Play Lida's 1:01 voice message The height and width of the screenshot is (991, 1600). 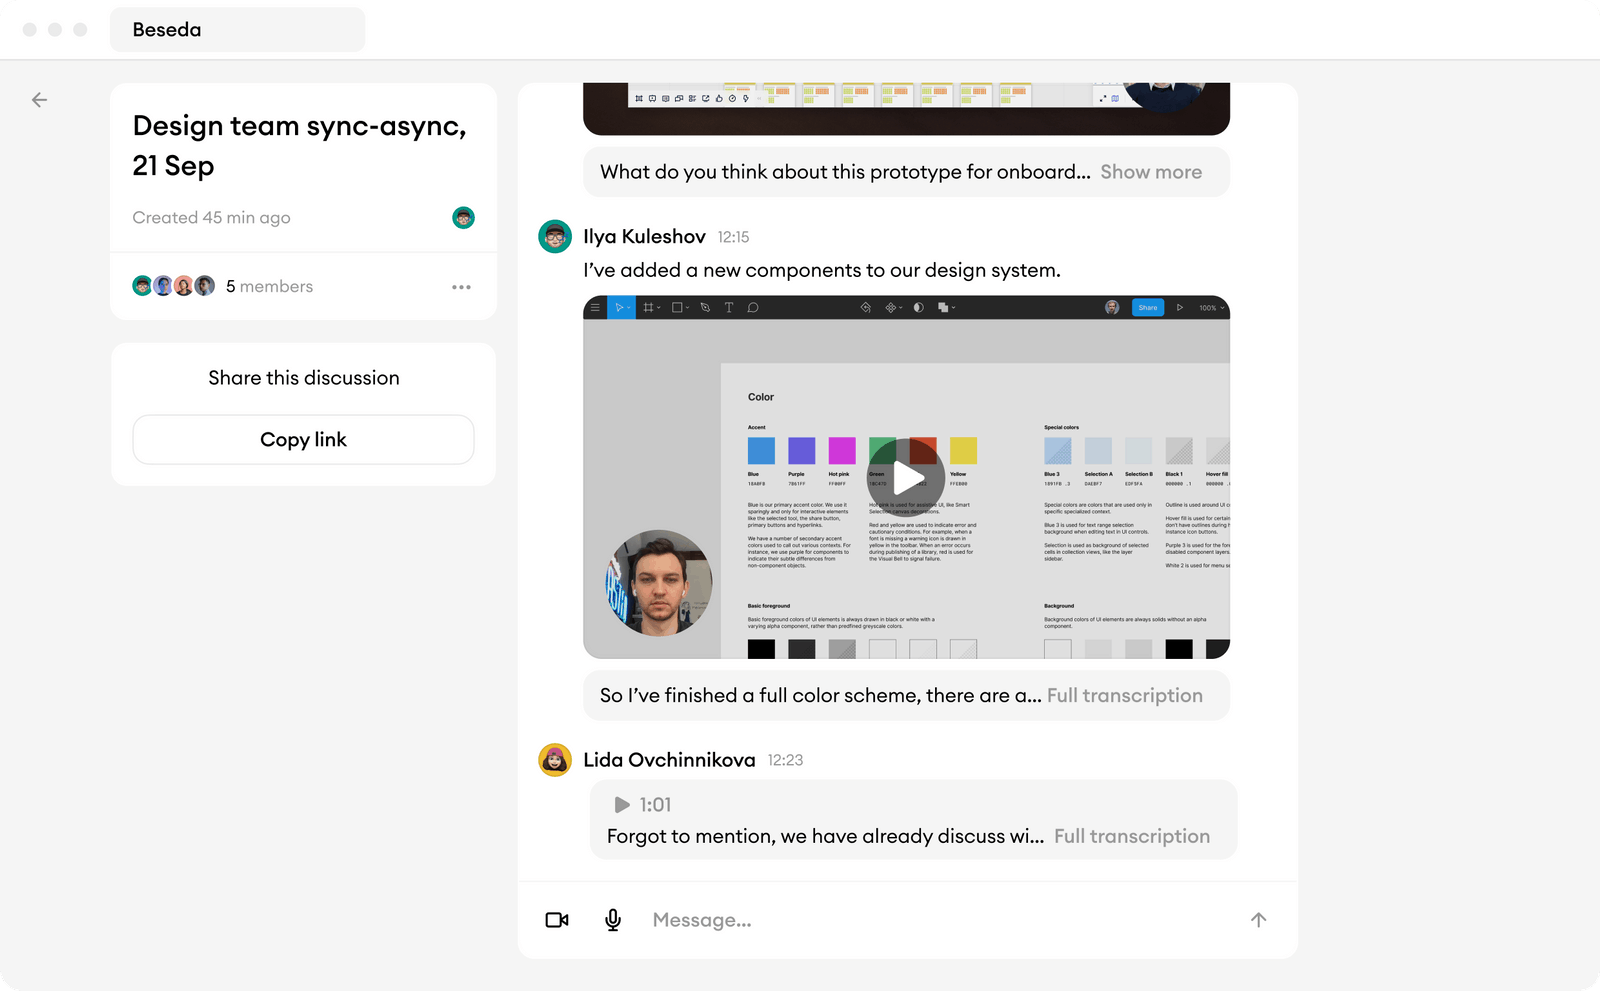click(622, 805)
